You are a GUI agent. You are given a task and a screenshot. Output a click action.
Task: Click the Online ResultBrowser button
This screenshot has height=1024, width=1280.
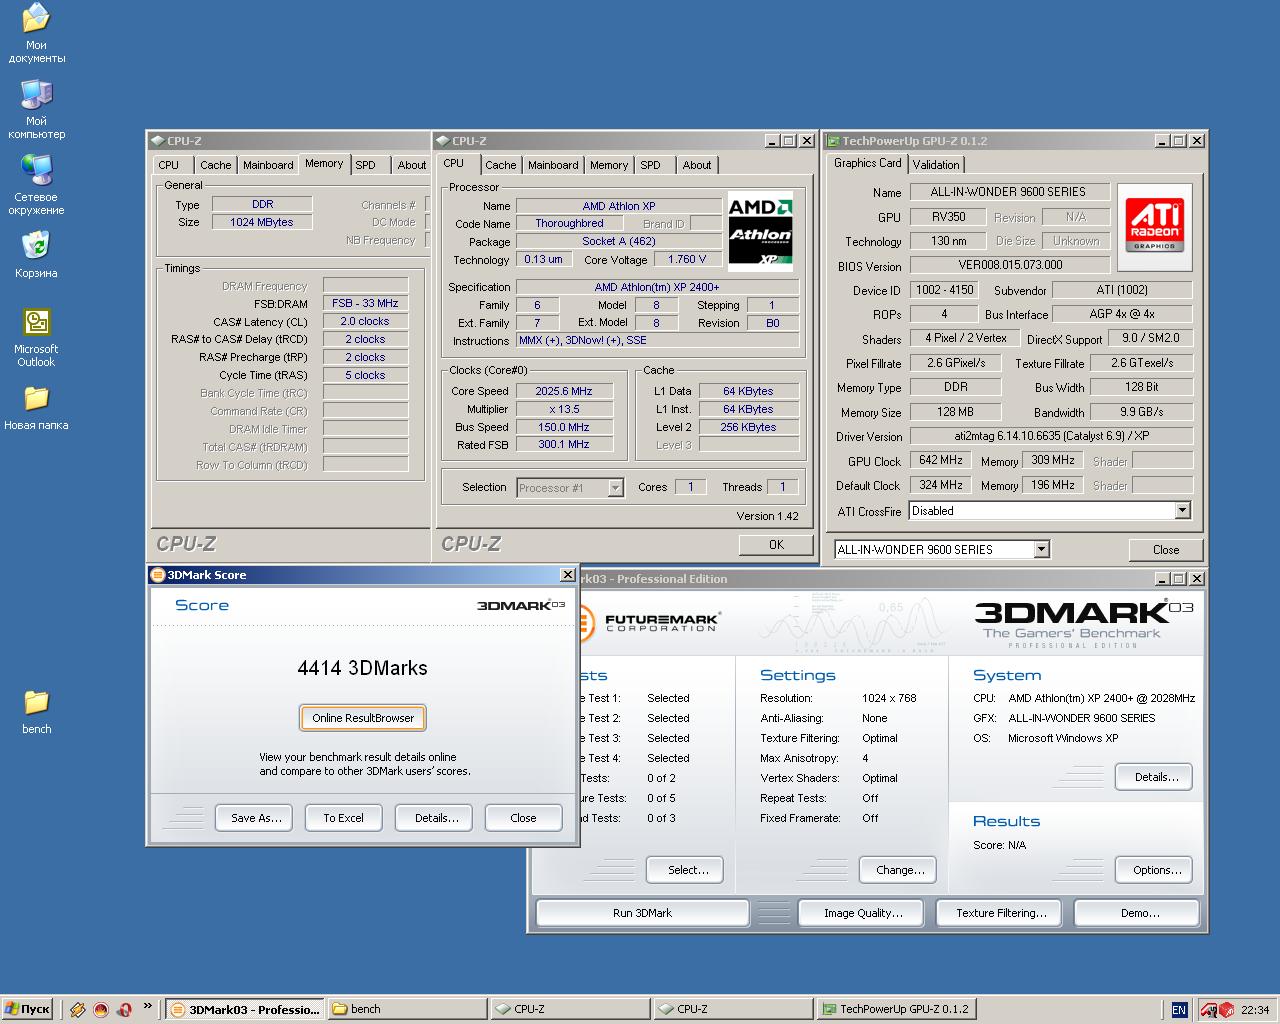[x=363, y=718]
